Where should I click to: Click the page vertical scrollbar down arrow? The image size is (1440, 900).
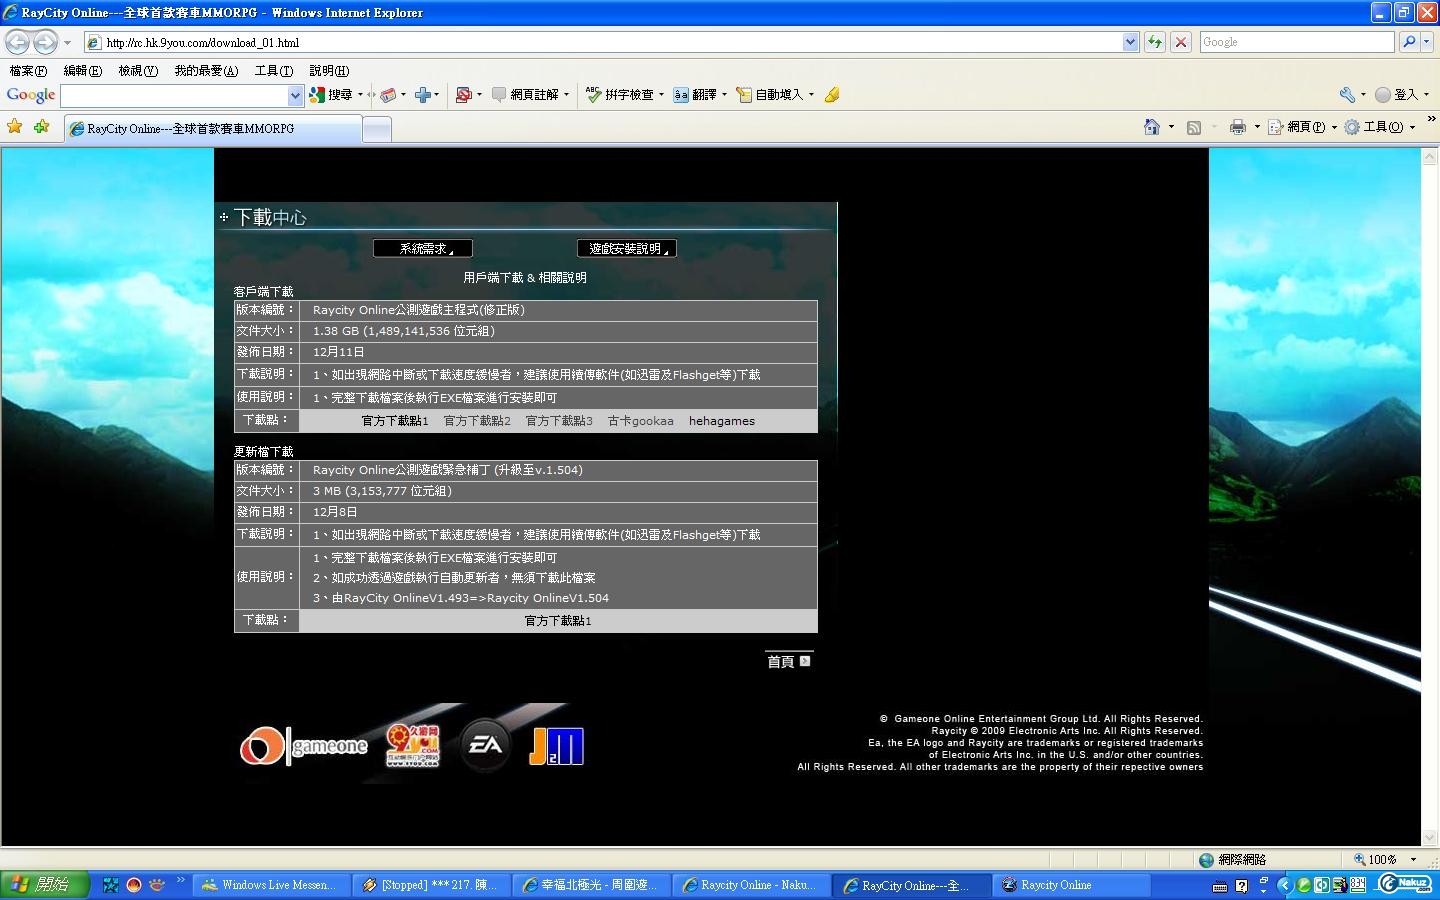coord(1430,837)
